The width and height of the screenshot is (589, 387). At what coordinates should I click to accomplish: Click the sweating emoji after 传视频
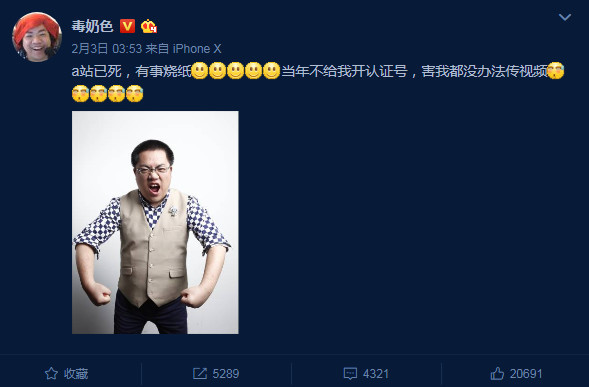click(556, 70)
